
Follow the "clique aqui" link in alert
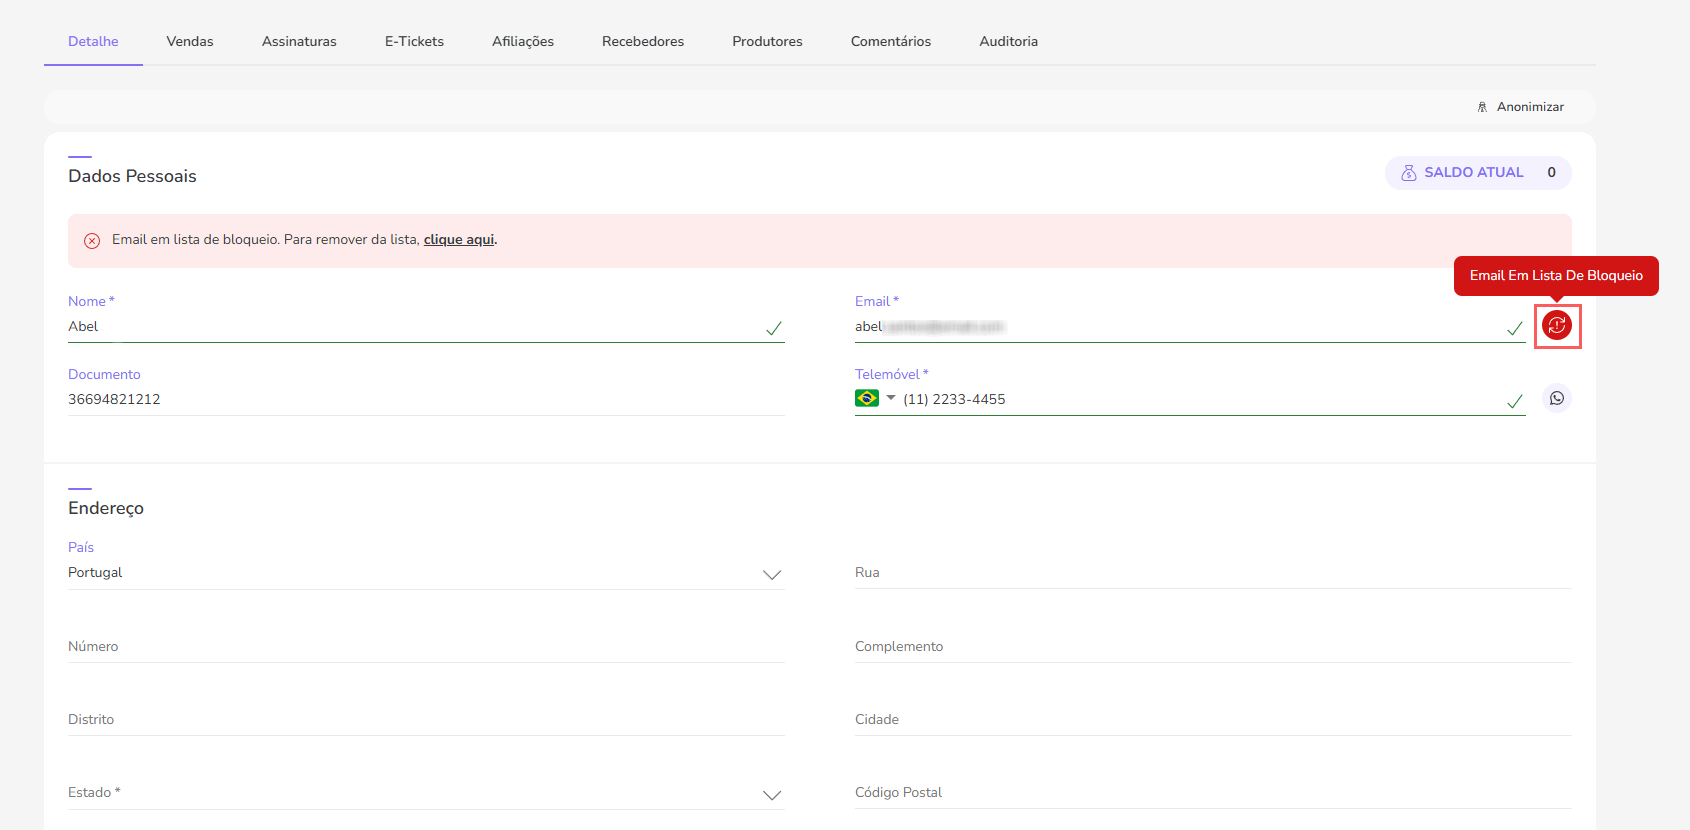pos(459,240)
